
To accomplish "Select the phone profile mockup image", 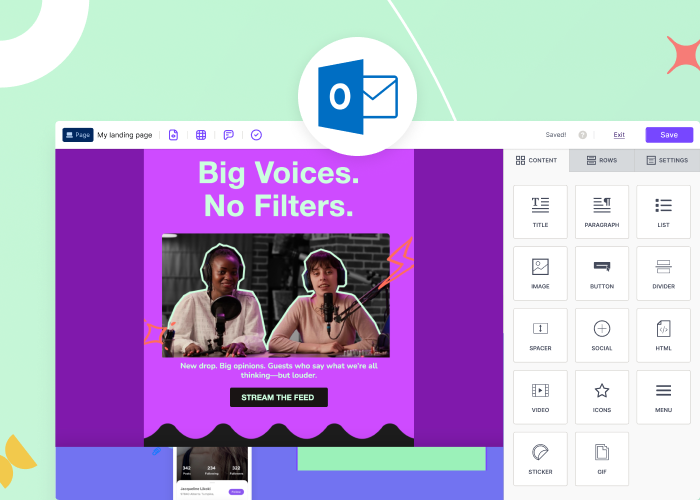I will click(212, 473).
